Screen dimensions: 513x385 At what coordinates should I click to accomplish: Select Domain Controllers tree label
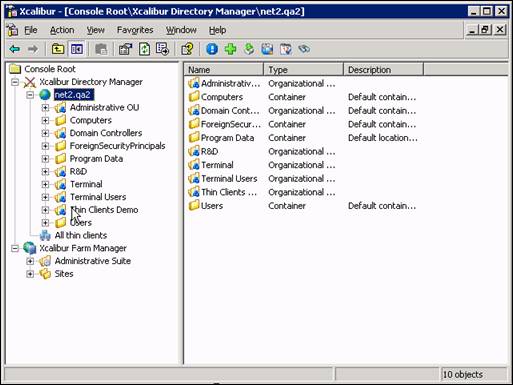click(x=106, y=133)
